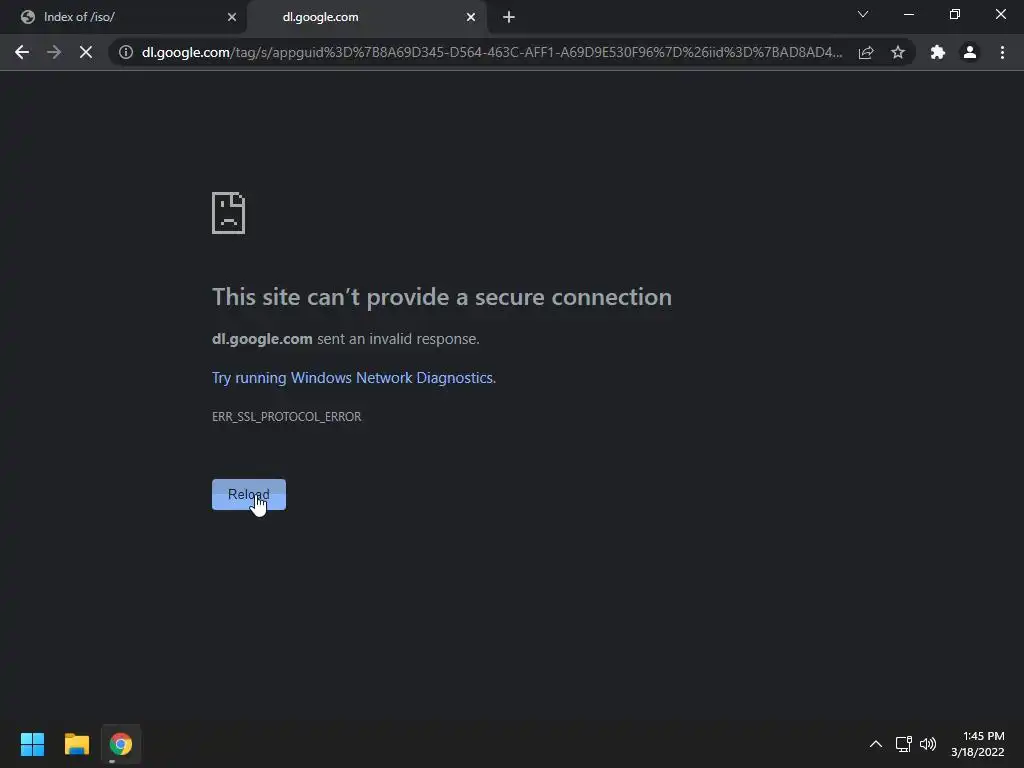This screenshot has height=768, width=1024.
Task: Bookmark this tab with the star icon
Action: point(898,52)
